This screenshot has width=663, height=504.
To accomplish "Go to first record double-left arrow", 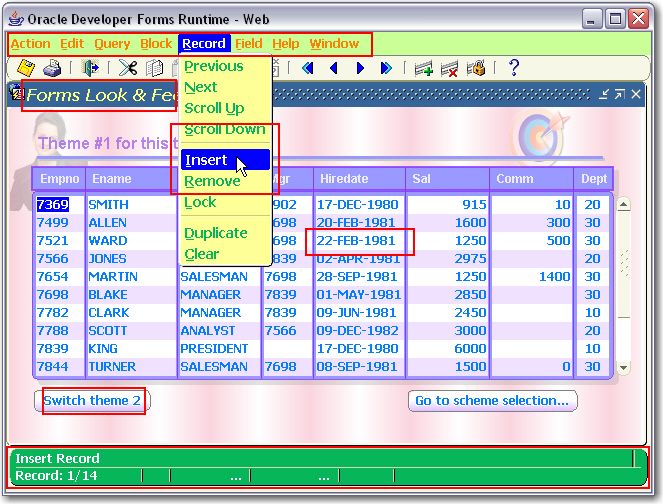I will pyautogui.click(x=307, y=68).
